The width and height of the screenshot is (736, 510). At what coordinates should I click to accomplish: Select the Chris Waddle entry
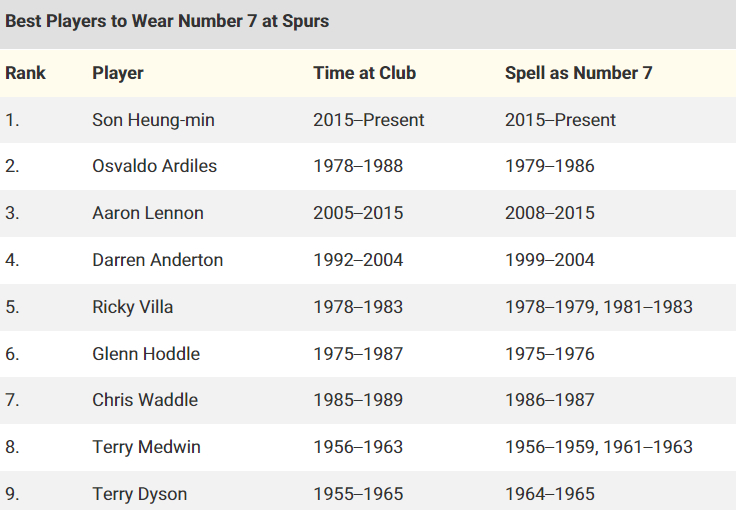point(145,400)
